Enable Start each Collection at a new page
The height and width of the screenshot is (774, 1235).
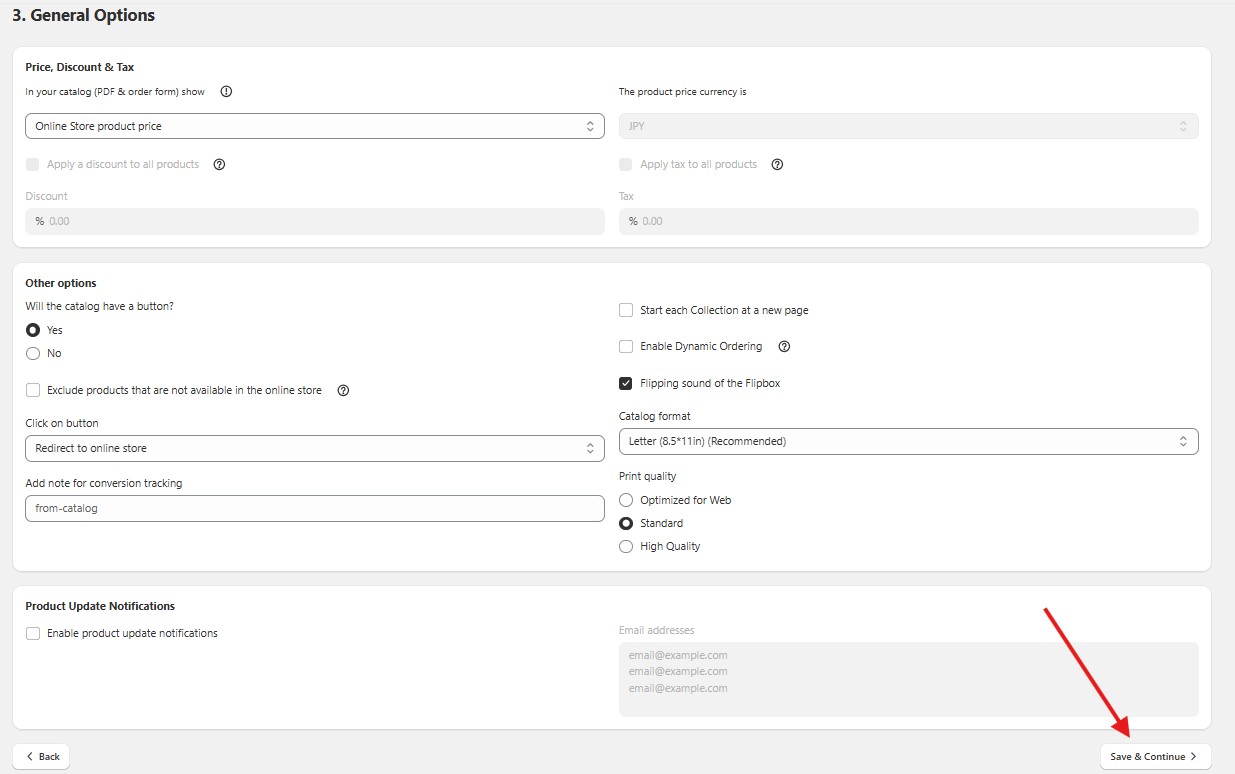coord(626,310)
